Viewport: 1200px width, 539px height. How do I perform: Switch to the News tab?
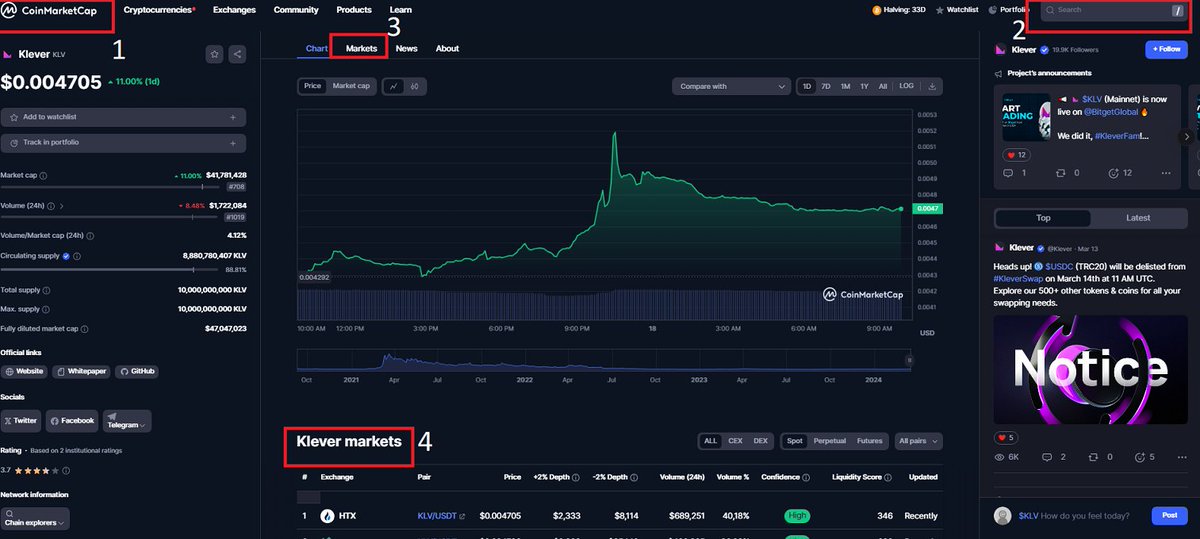[406, 48]
